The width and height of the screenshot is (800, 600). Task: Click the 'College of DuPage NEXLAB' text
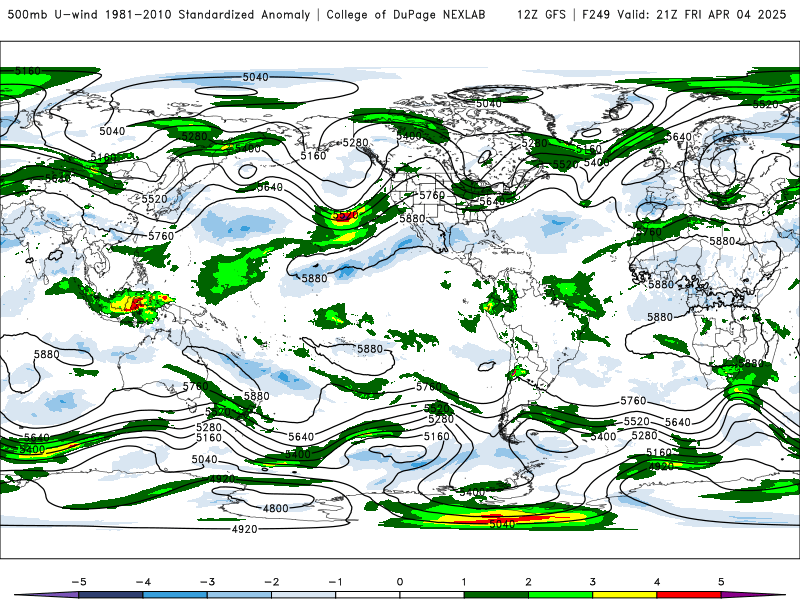[406, 14]
